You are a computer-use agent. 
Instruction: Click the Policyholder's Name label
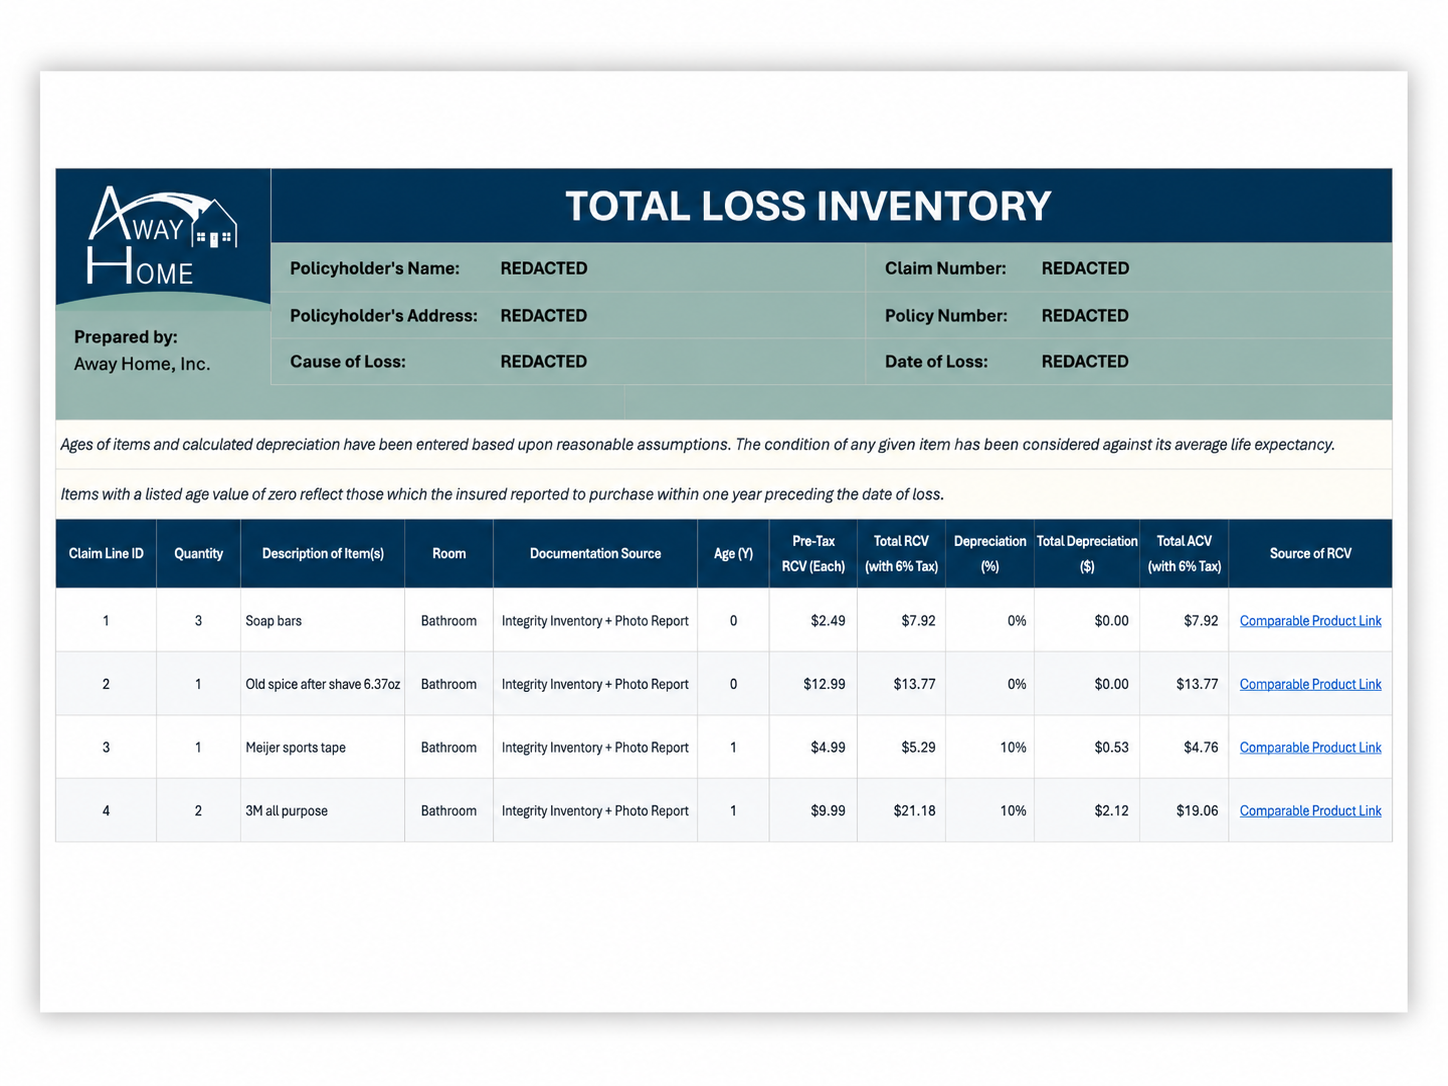[375, 268]
